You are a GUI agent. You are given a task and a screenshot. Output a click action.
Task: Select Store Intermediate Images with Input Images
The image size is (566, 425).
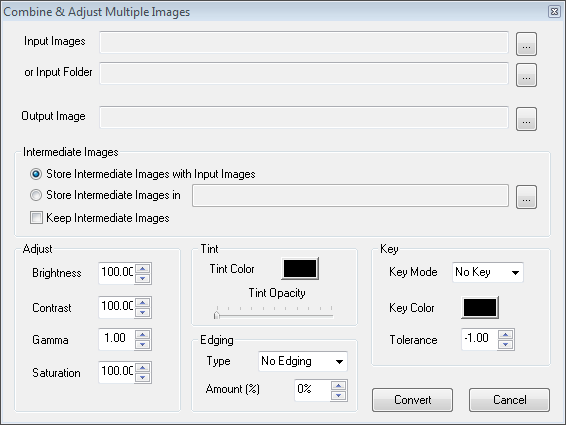coord(143,174)
